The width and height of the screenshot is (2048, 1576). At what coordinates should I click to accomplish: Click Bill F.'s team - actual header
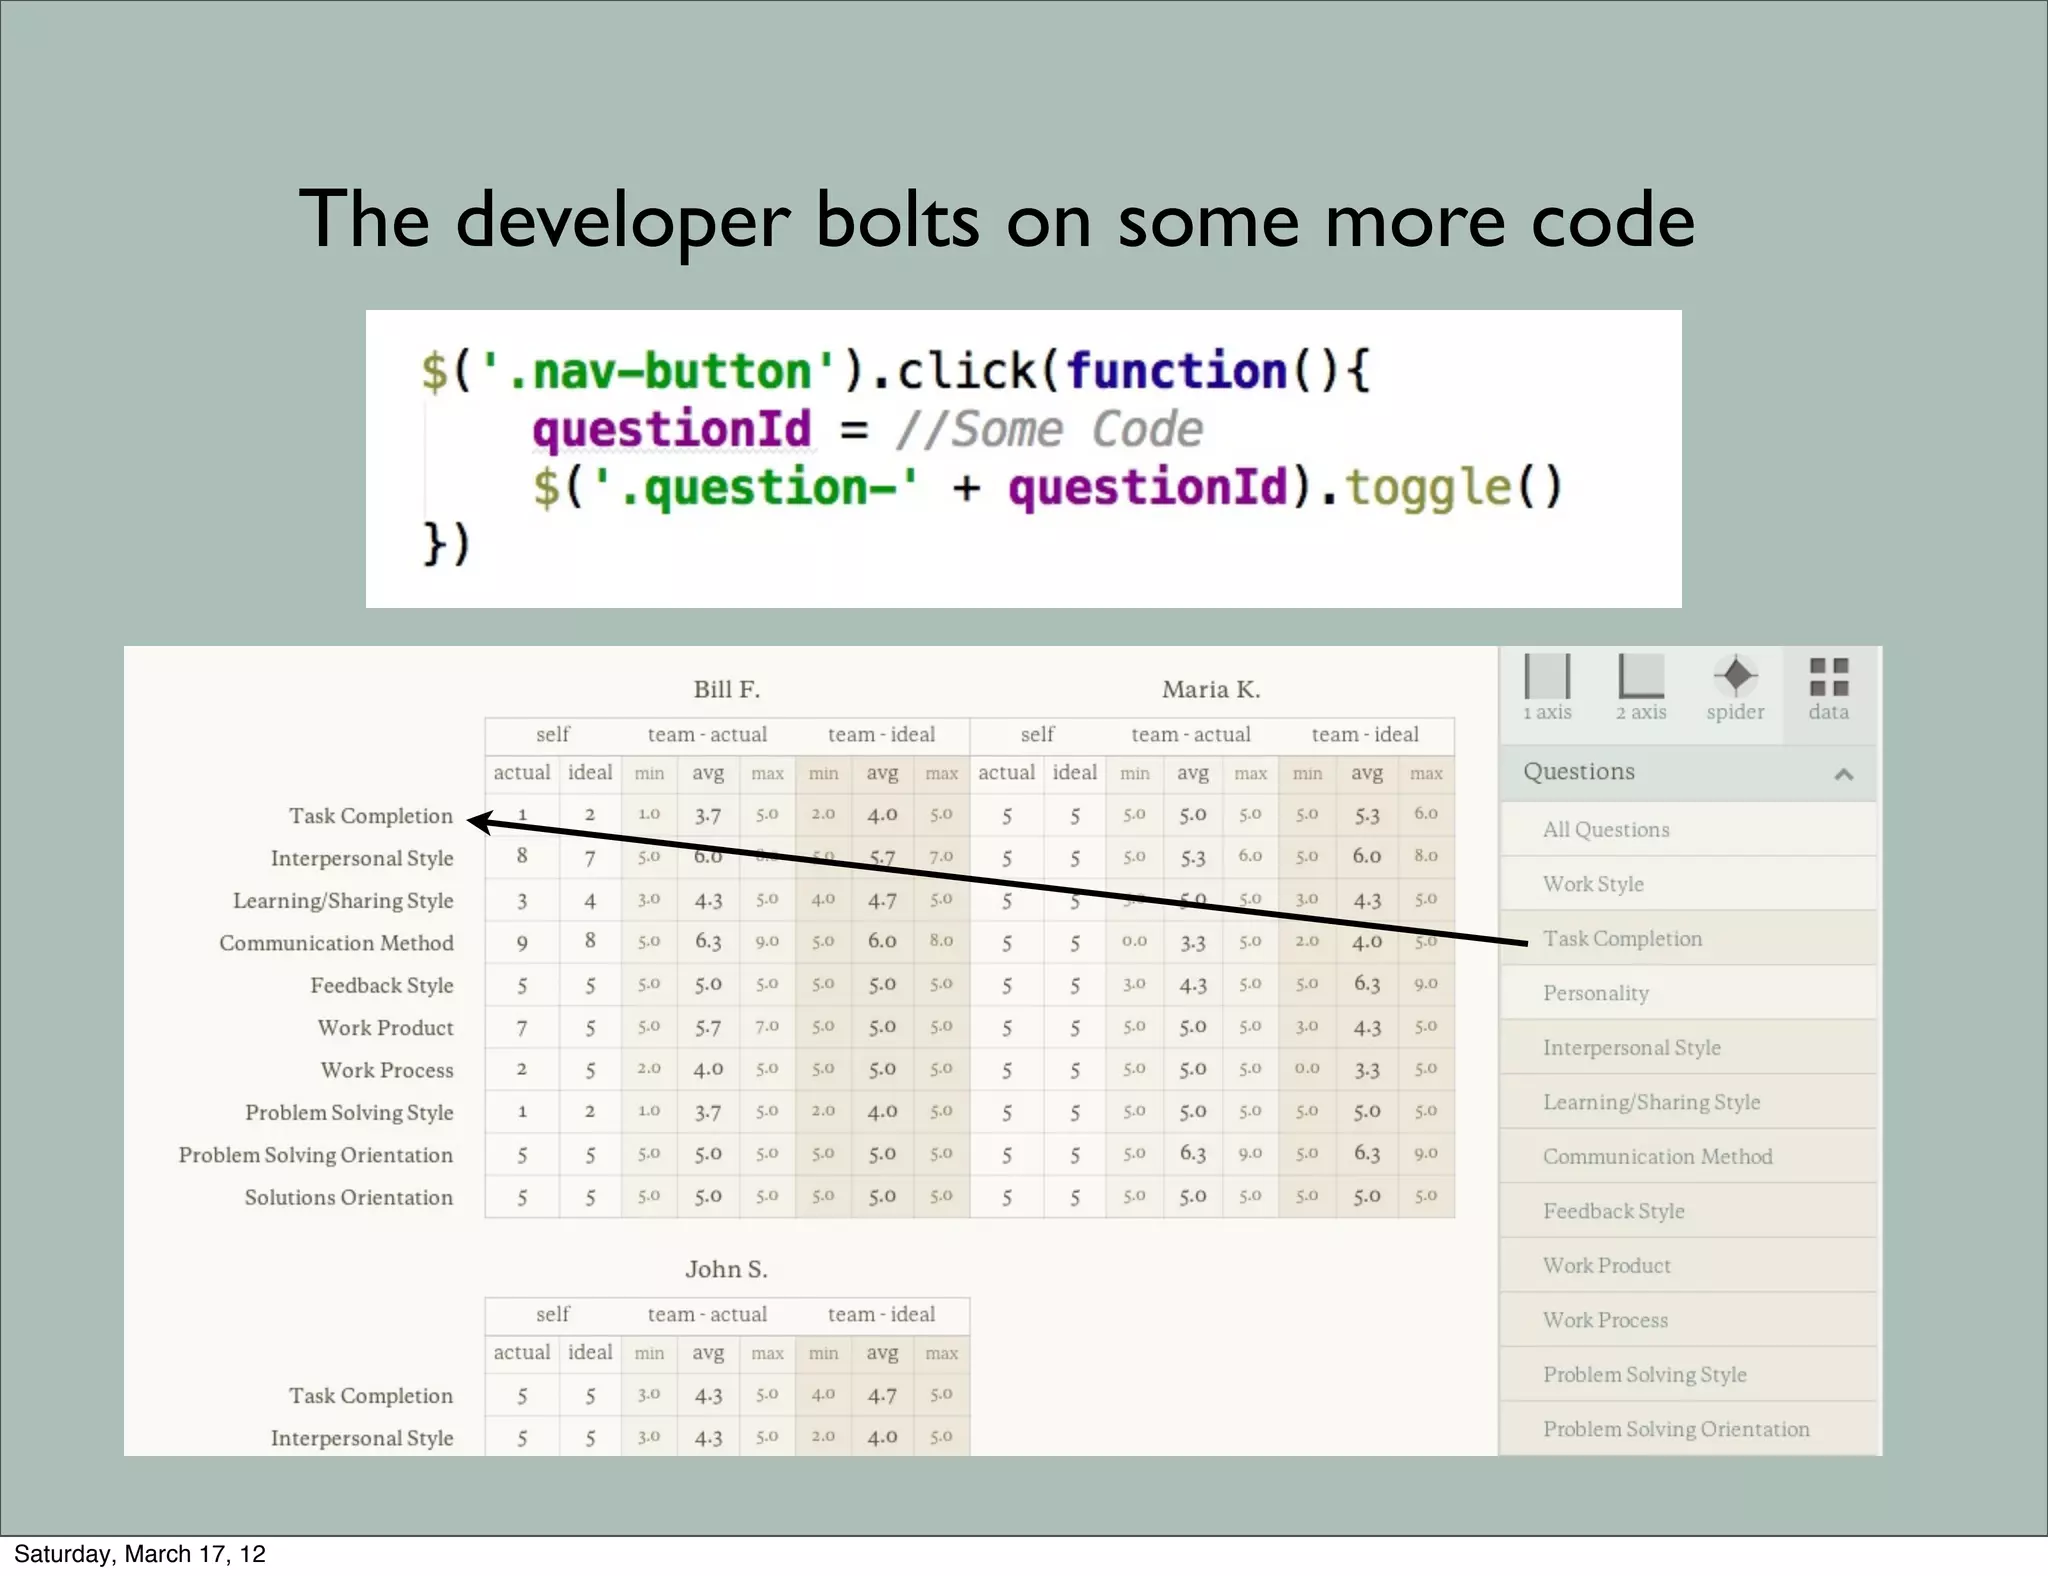click(707, 735)
